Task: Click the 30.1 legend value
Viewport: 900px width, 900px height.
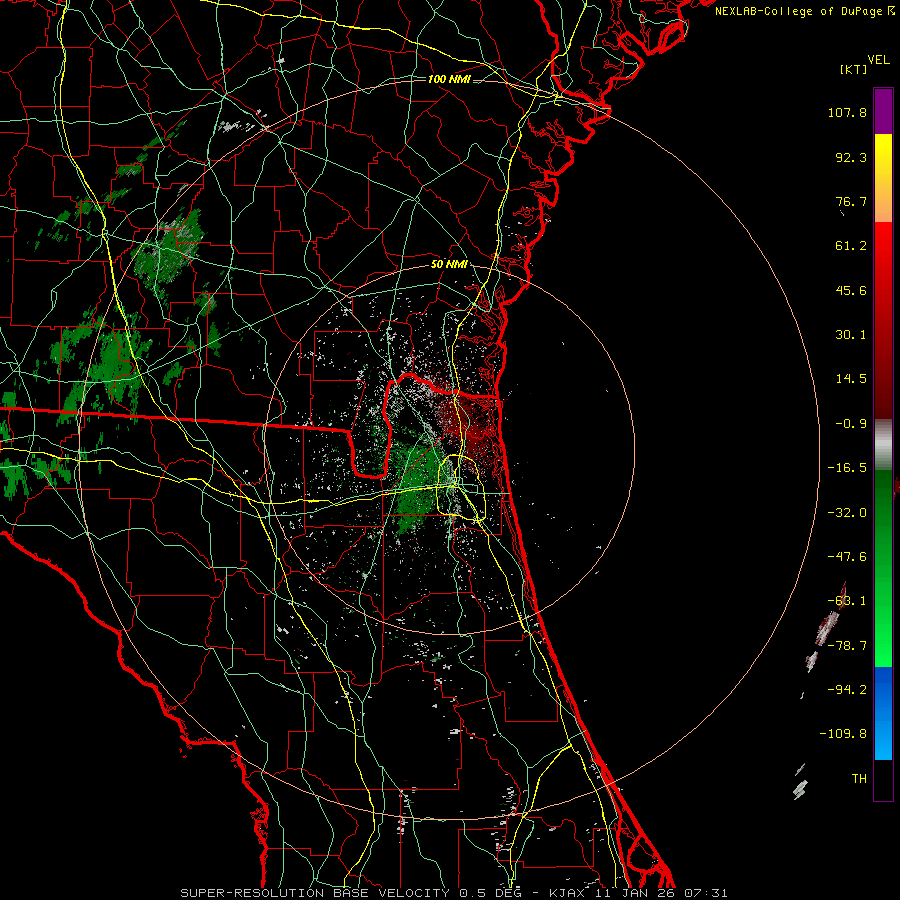Action: (x=851, y=335)
